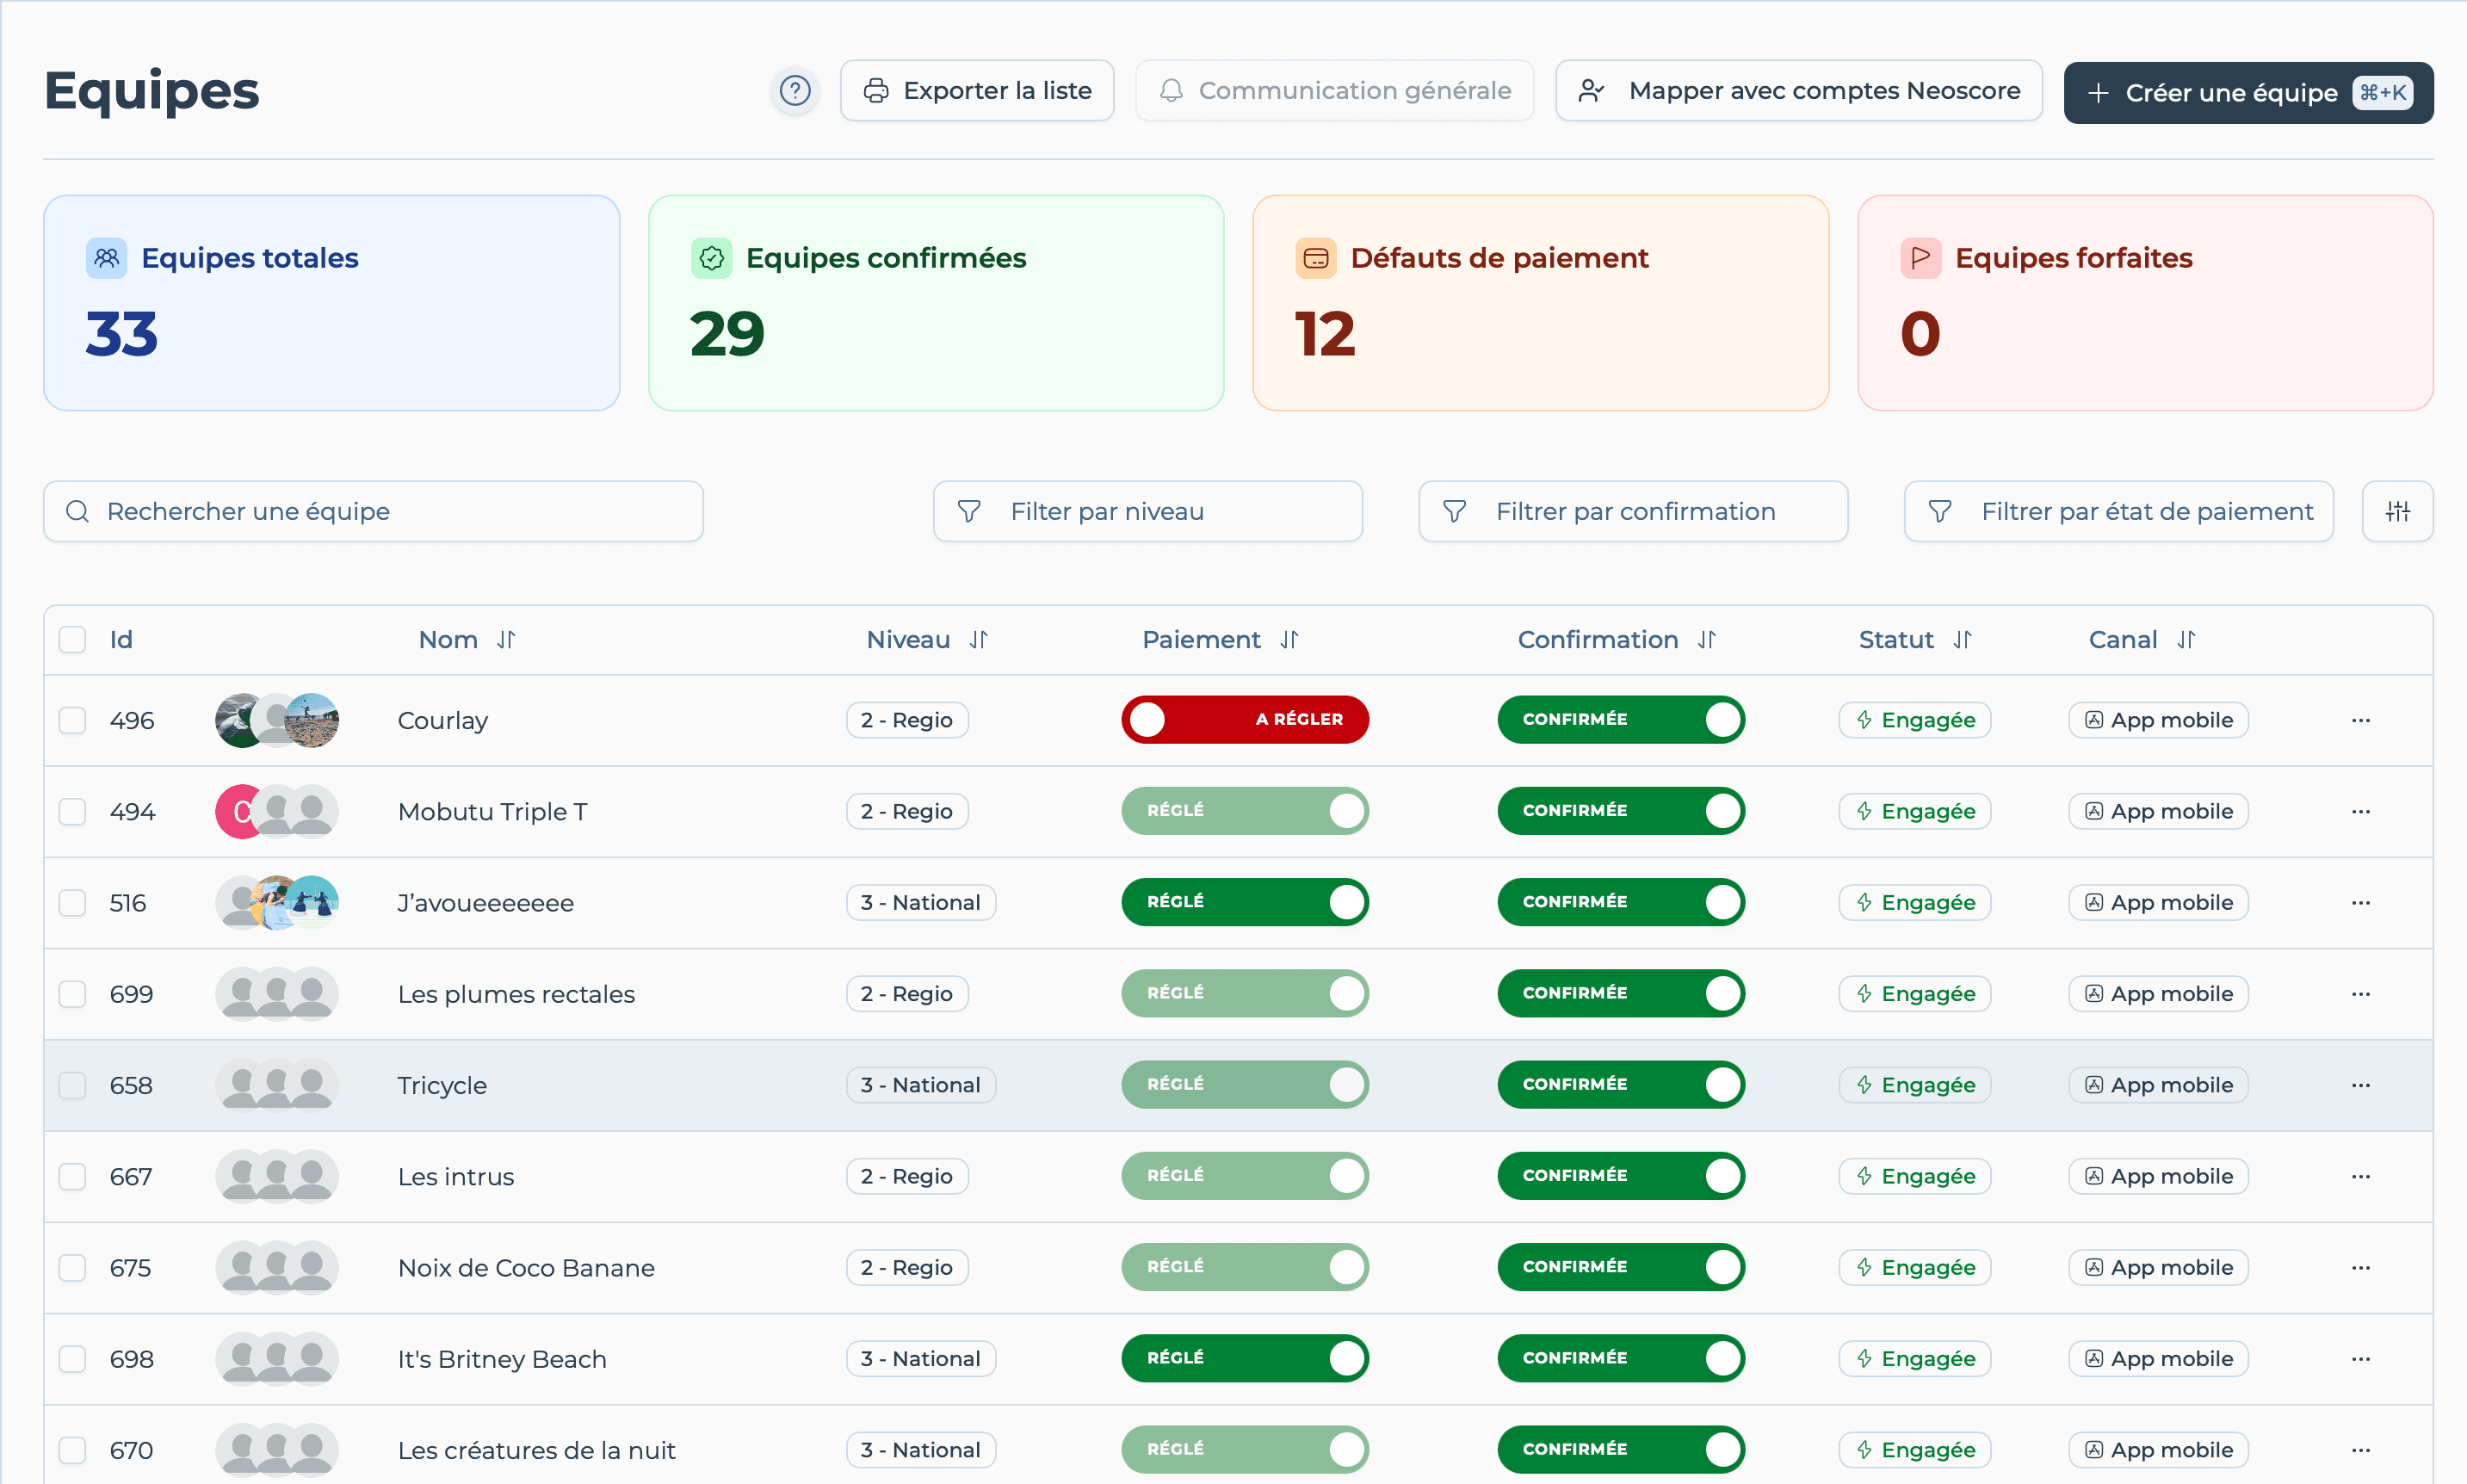
Task: Click the search magnifier icon
Action: pyautogui.click(x=77, y=511)
